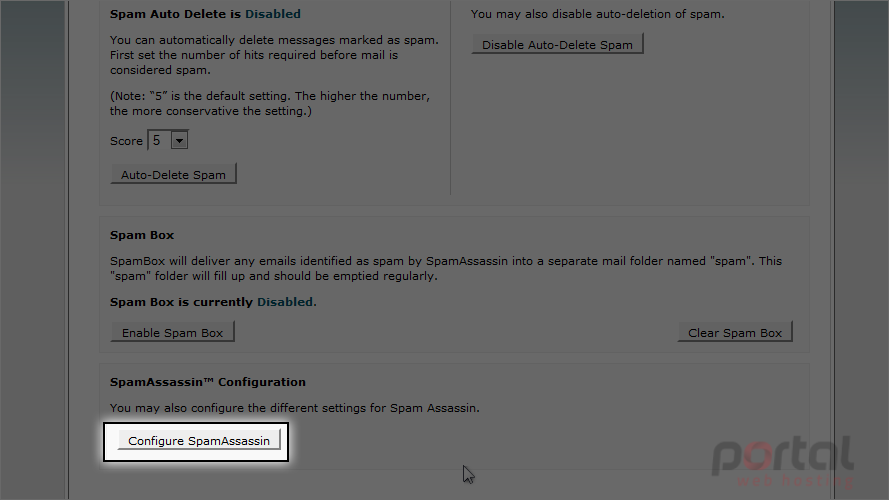Open the Score dropdown arrow
Screen dimensions: 889x500
click(x=179, y=140)
